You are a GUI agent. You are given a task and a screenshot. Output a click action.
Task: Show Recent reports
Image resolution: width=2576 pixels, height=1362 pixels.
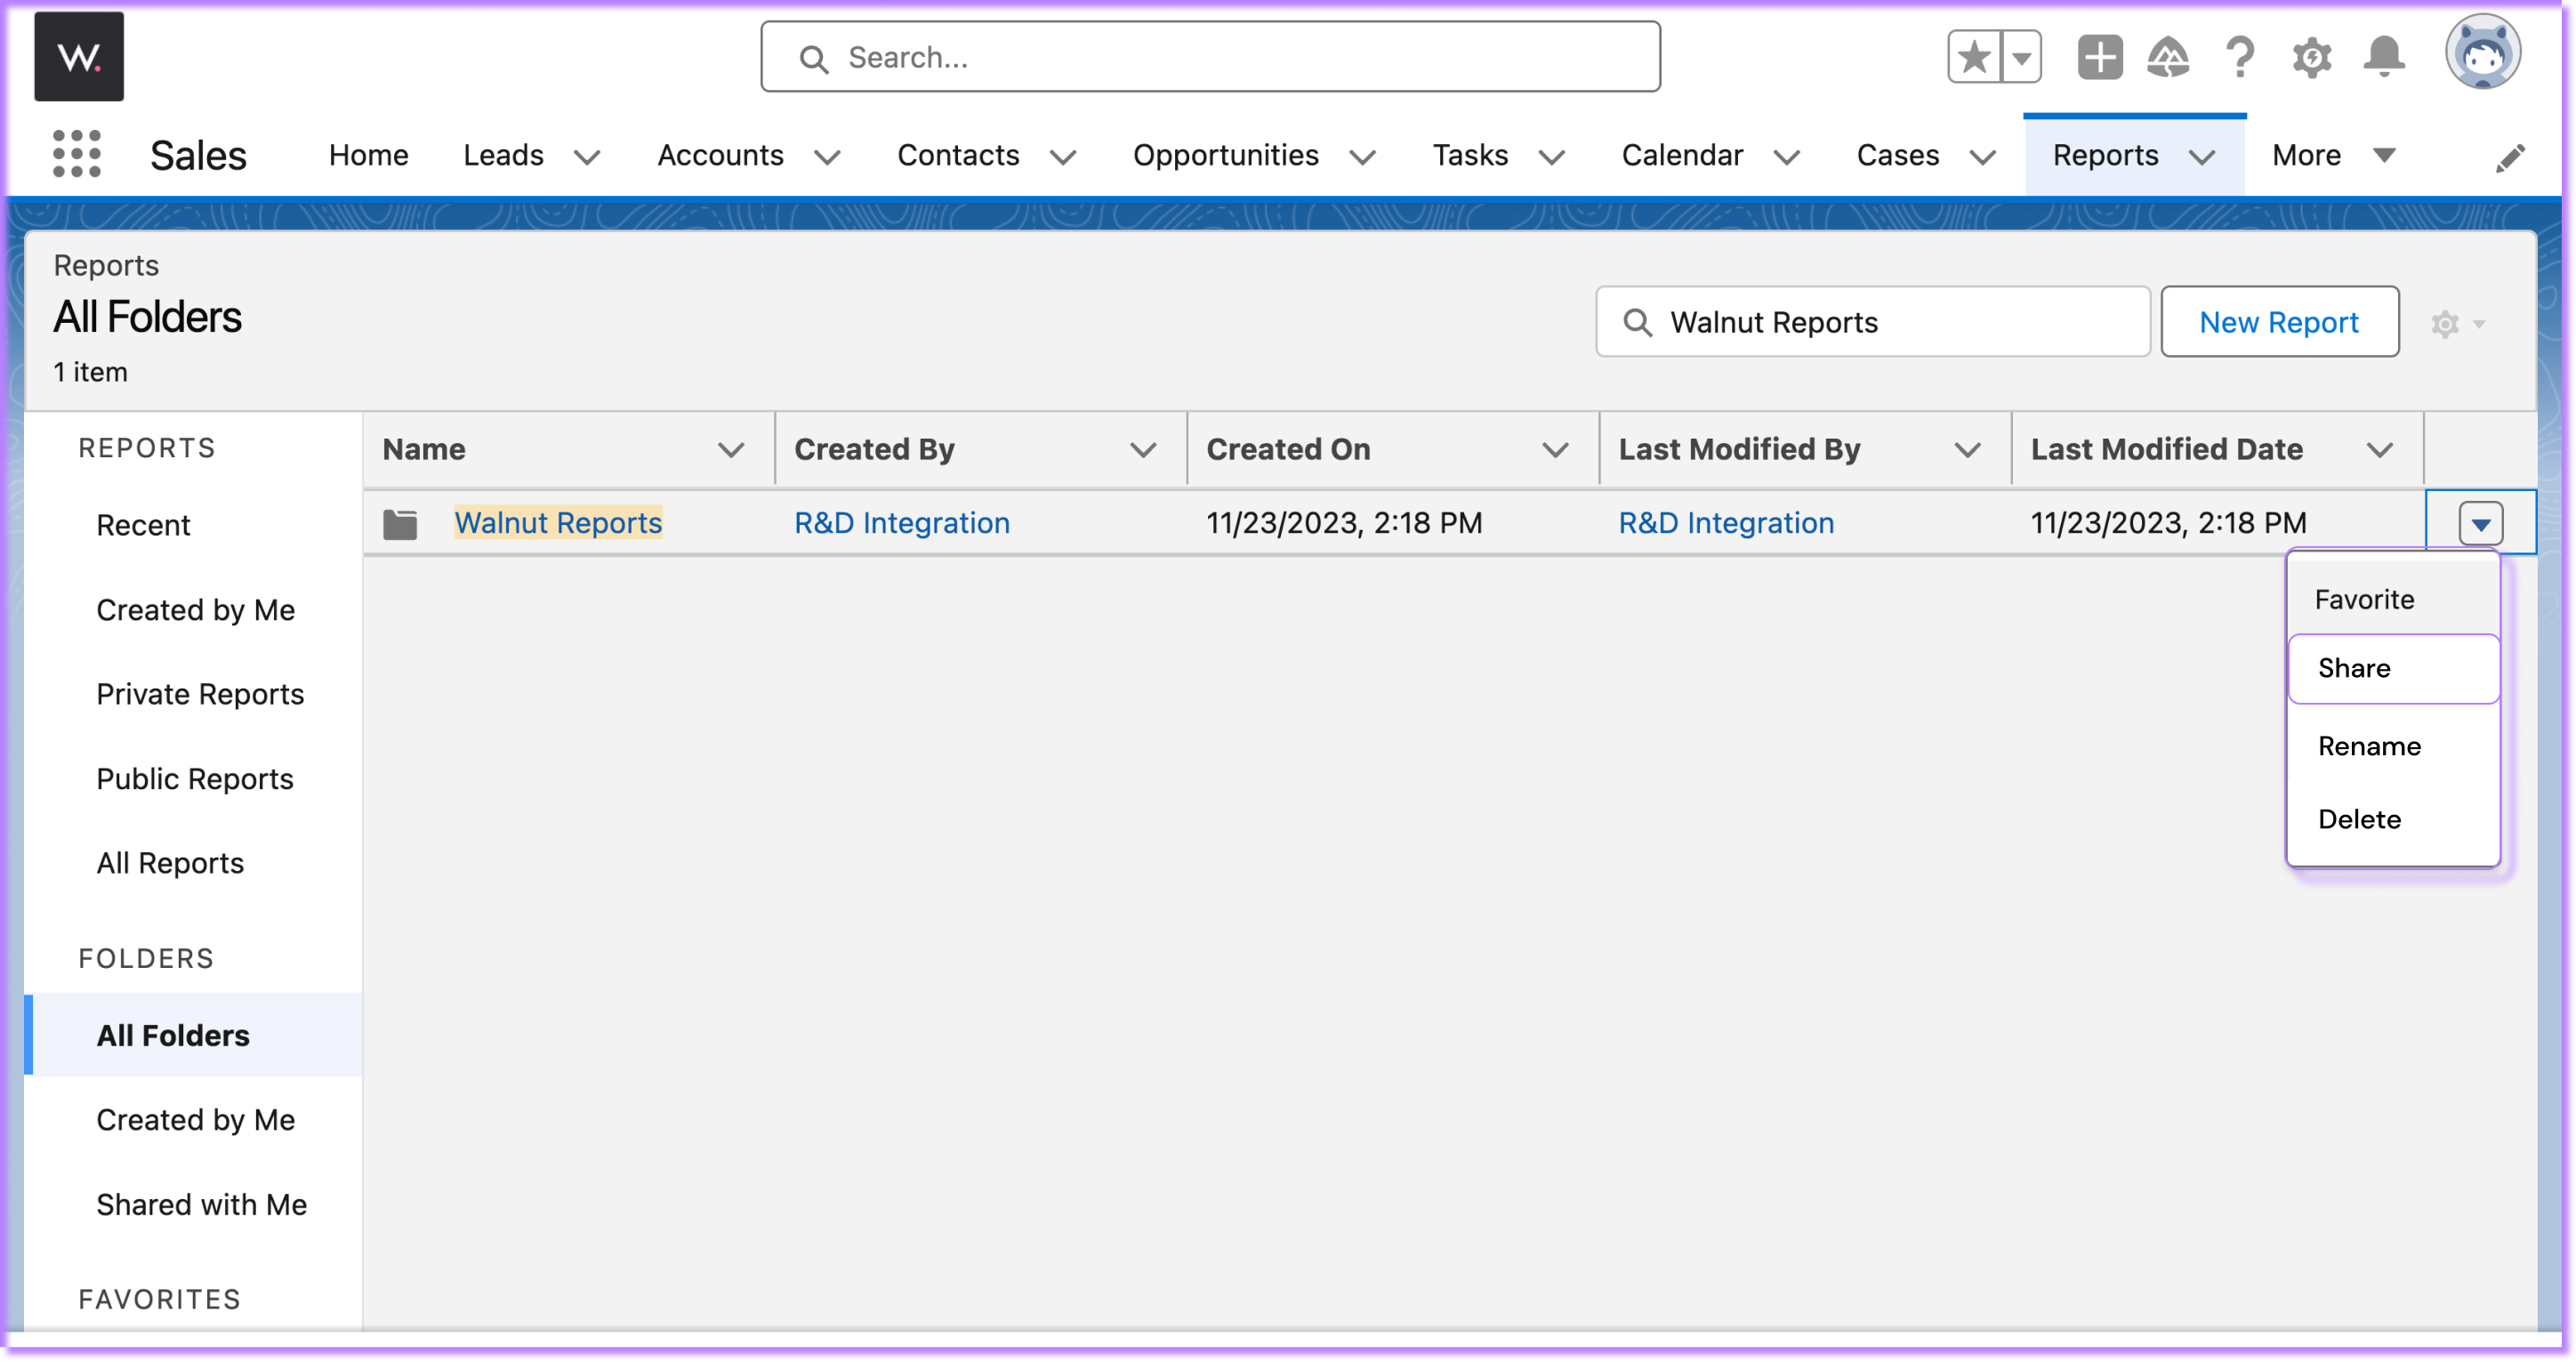[143, 525]
